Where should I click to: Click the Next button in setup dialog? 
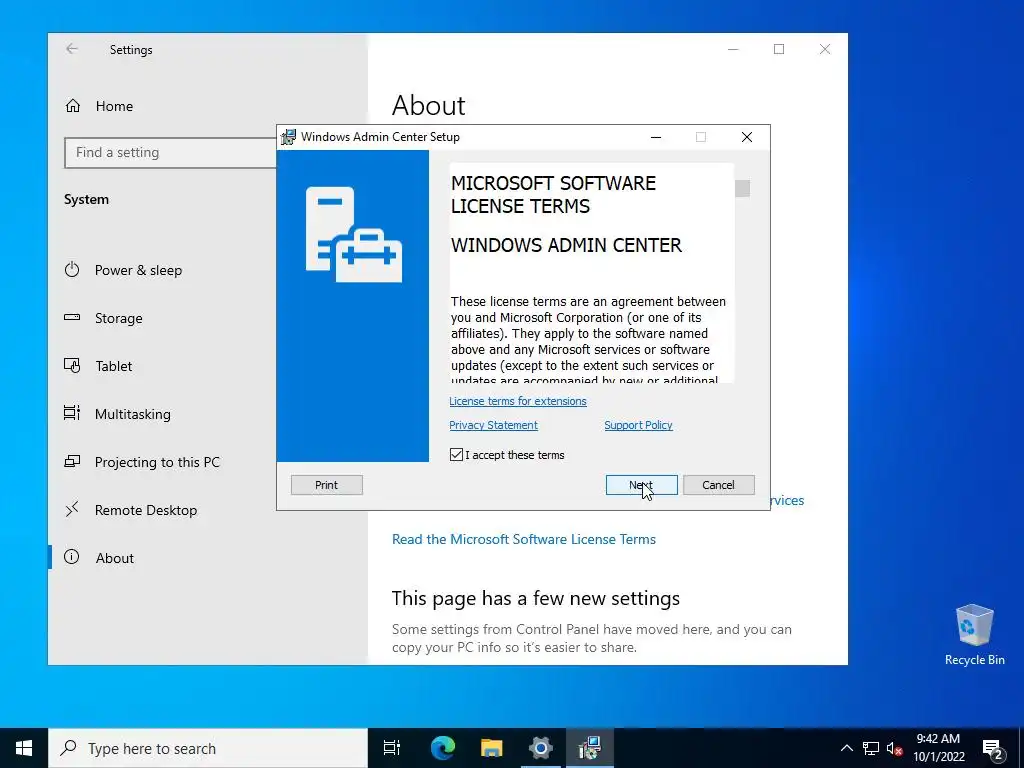click(x=641, y=485)
